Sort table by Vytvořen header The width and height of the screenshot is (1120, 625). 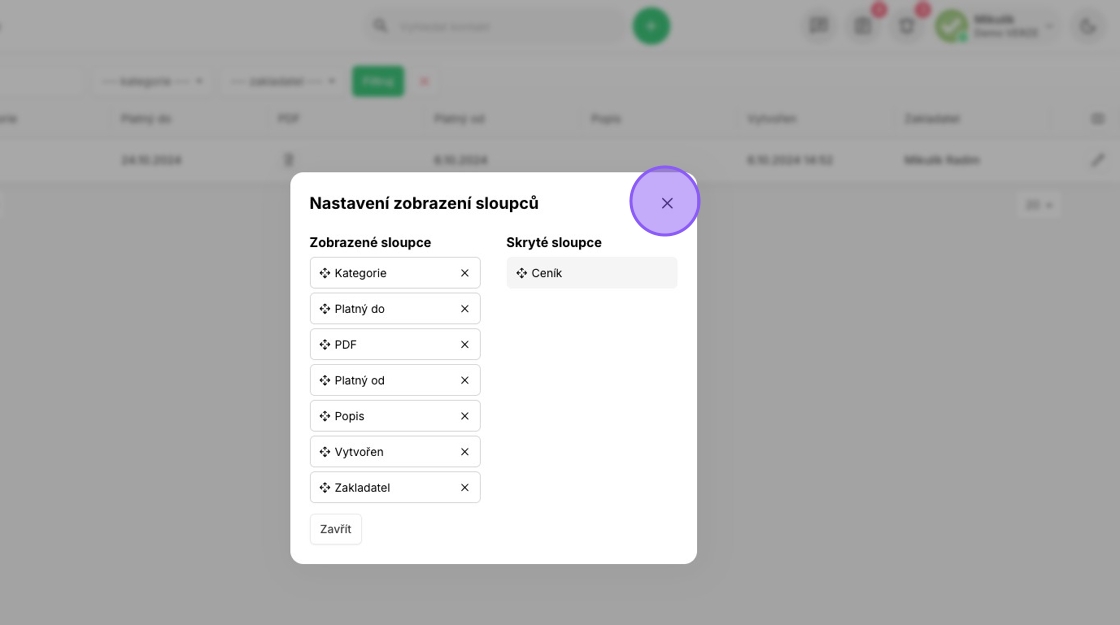[x=772, y=119]
